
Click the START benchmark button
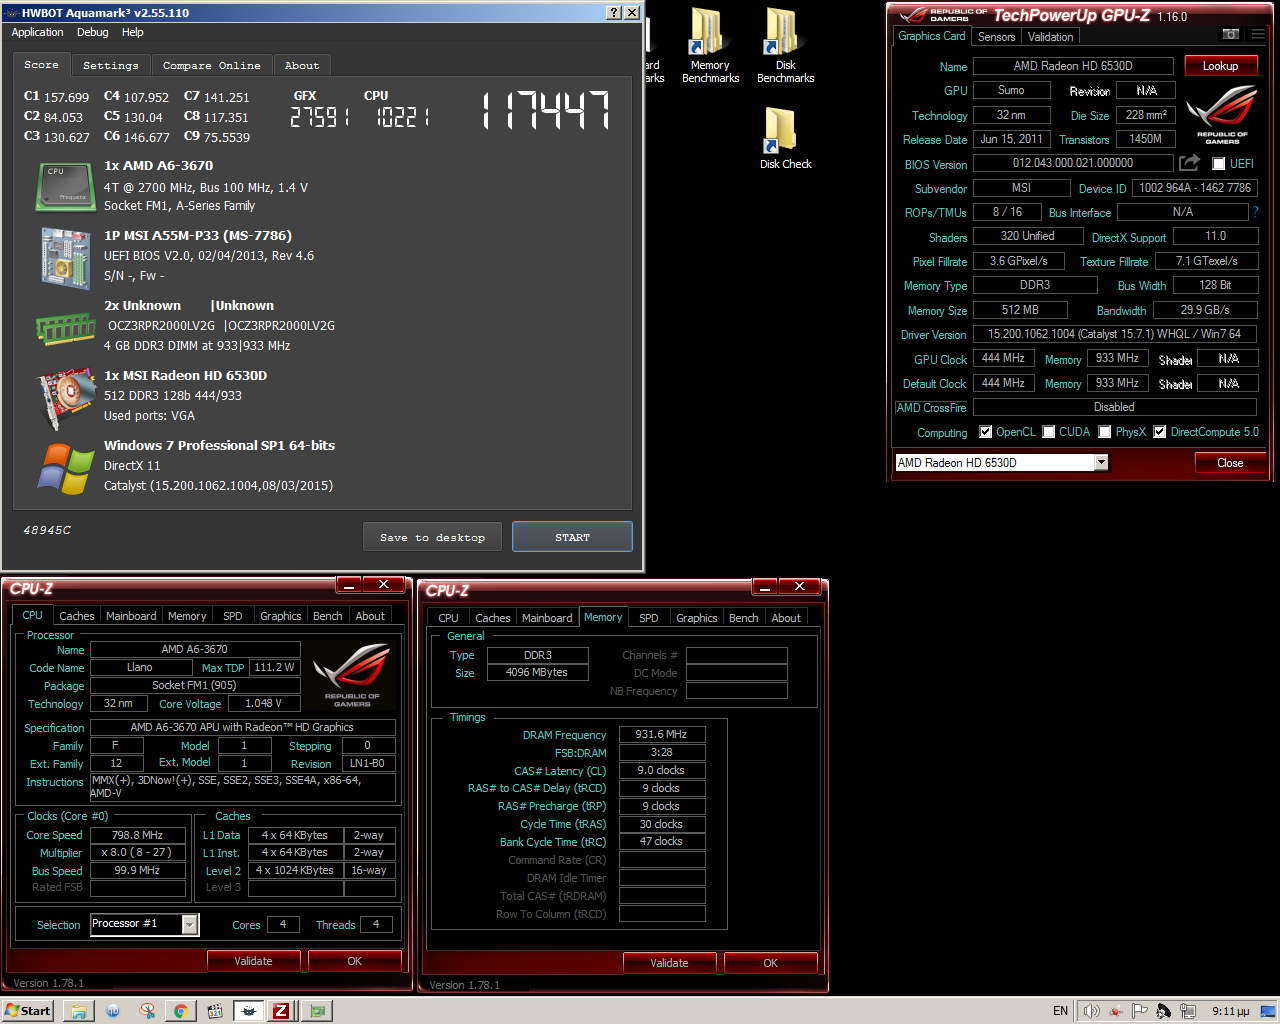(573, 537)
